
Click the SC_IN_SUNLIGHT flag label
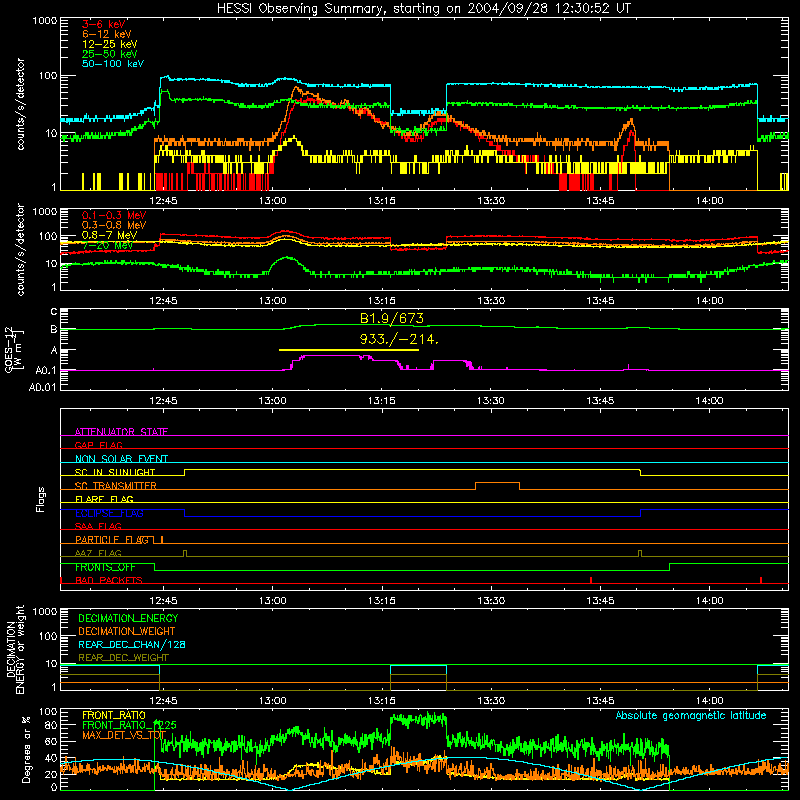115,472
